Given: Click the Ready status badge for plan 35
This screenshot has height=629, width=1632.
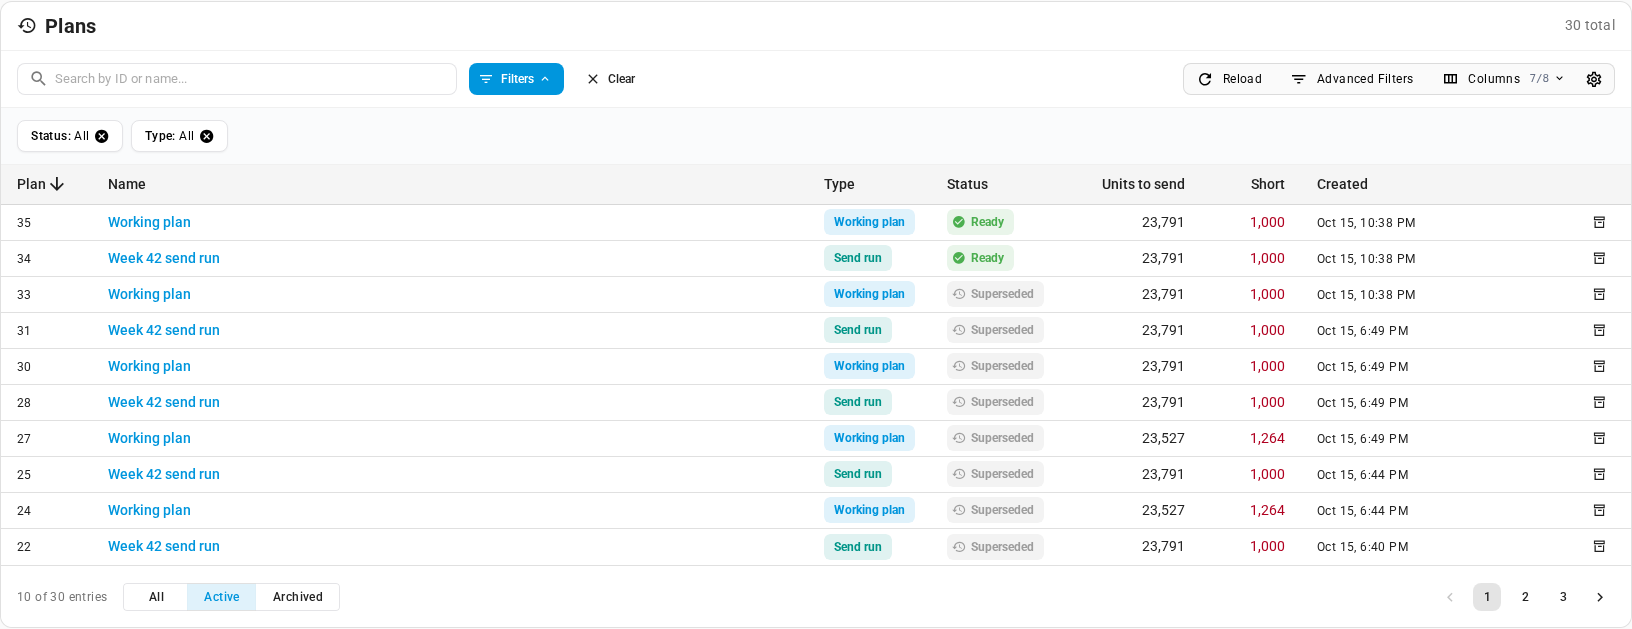Looking at the screenshot, I should tap(980, 222).
